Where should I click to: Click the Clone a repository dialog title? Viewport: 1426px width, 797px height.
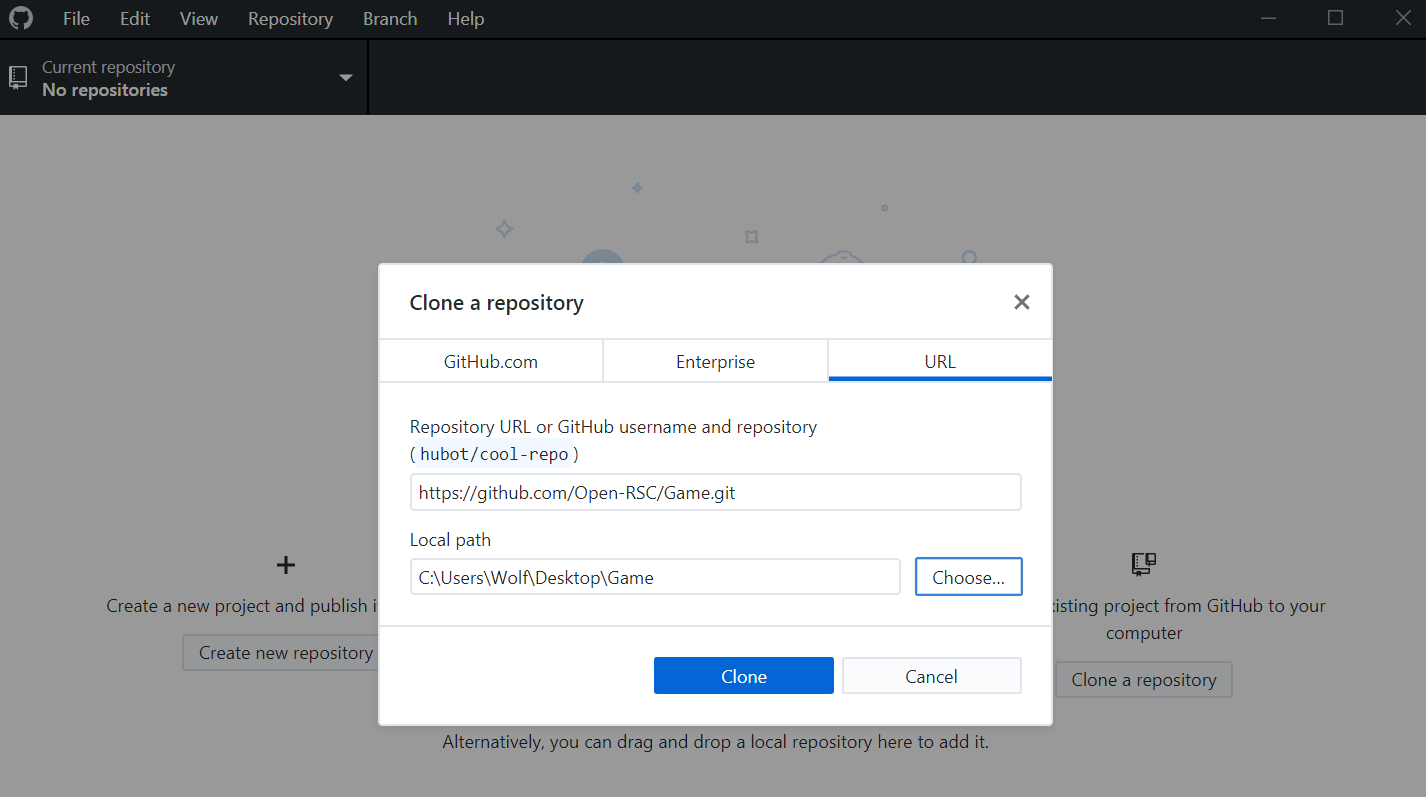click(497, 302)
